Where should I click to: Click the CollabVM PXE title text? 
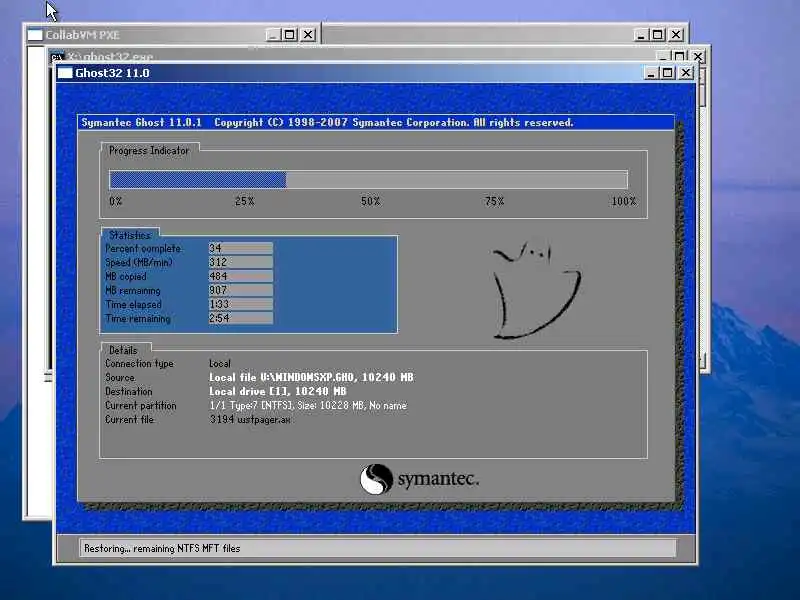(x=83, y=35)
